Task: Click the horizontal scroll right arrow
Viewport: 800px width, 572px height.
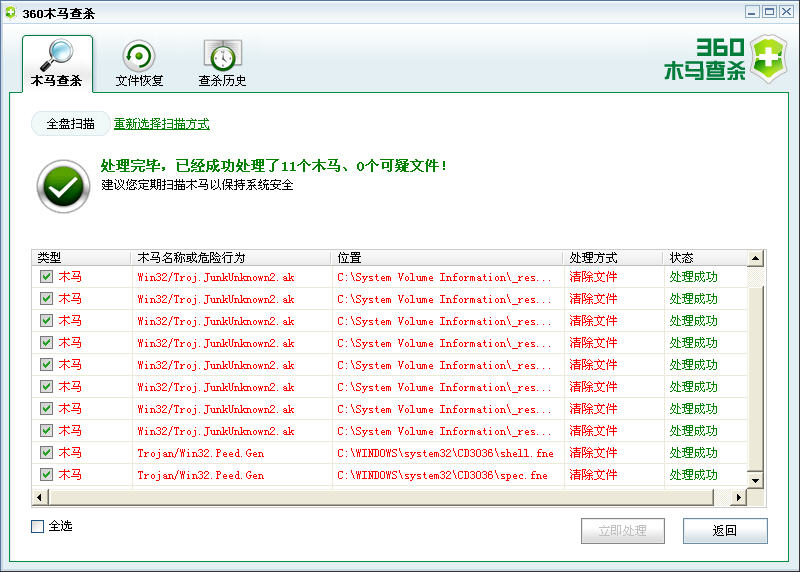Action: [x=738, y=497]
